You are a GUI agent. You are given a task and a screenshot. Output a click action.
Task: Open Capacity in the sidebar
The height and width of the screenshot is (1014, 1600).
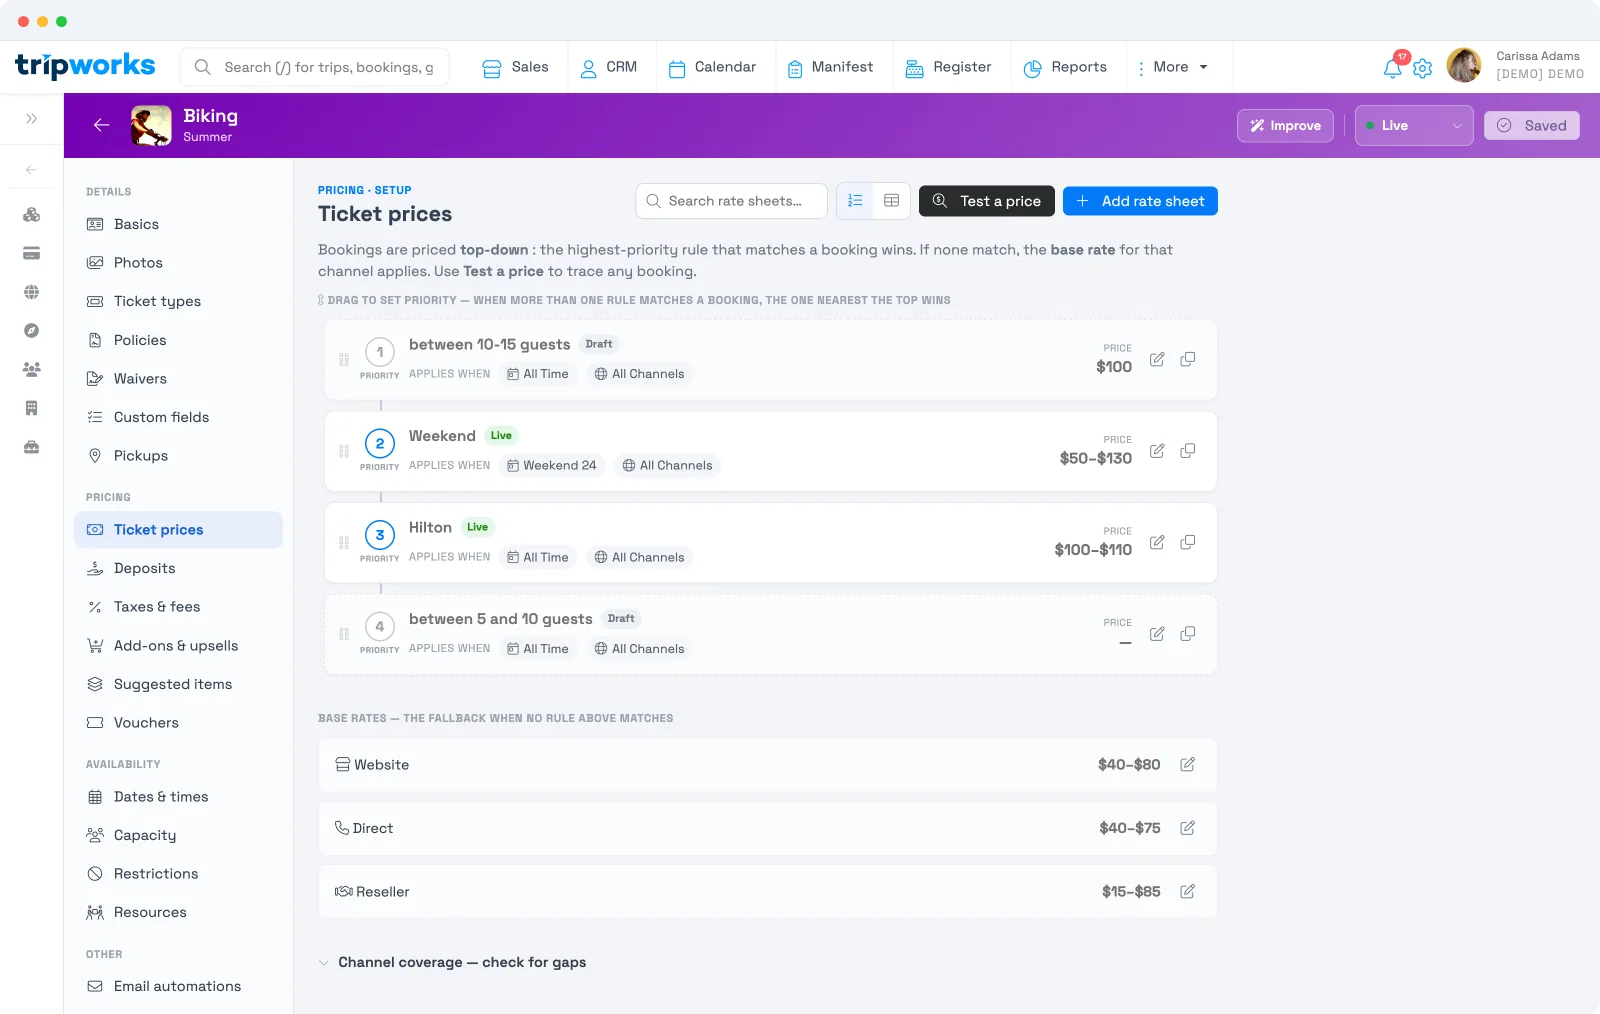(178, 835)
